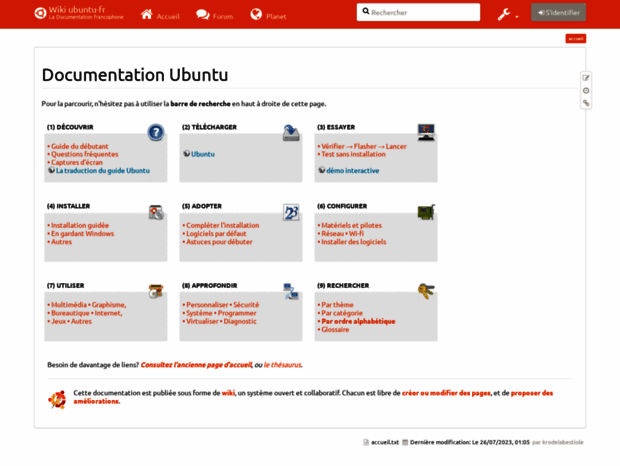Open the Virtualiser link
The height and width of the screenshot is (466, 620).
tap(202, 321)
